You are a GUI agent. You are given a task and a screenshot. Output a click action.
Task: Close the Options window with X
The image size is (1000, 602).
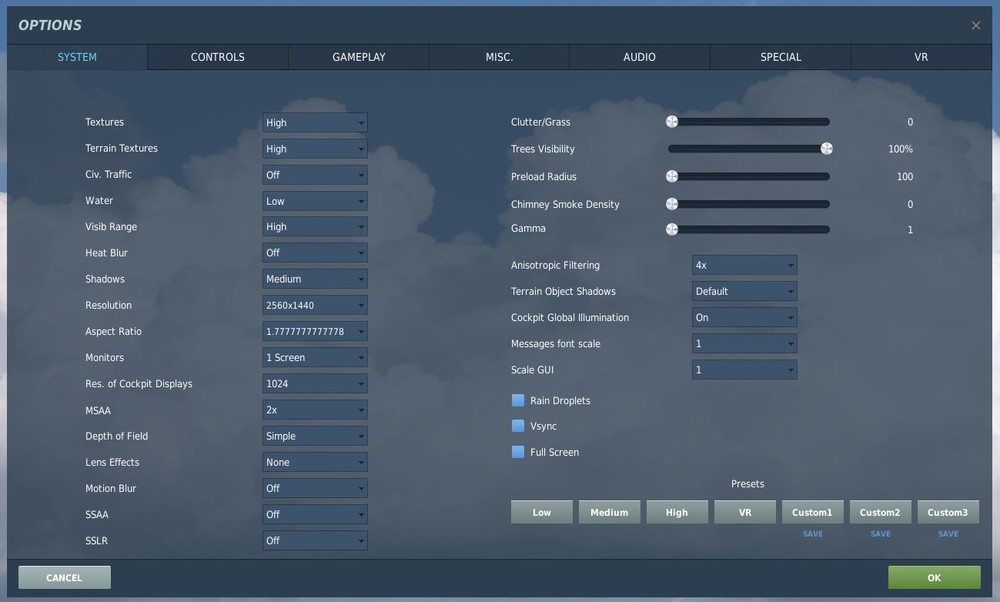[x=976, y=26]
